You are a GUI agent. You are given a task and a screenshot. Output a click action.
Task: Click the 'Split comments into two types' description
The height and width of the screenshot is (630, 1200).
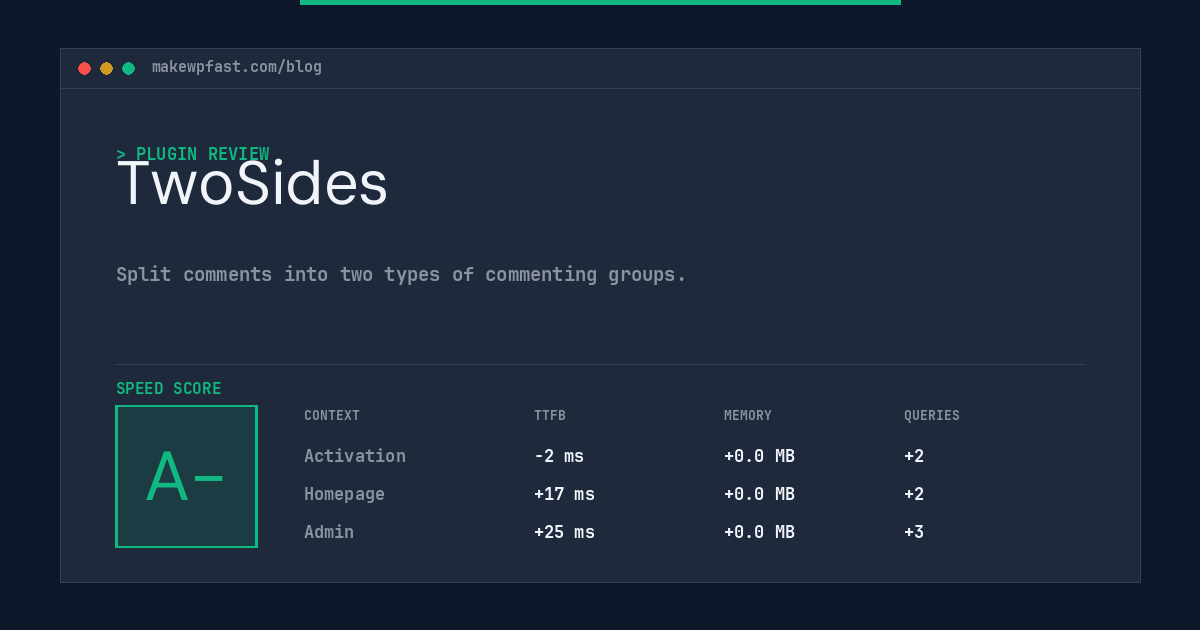click(401, 274)
